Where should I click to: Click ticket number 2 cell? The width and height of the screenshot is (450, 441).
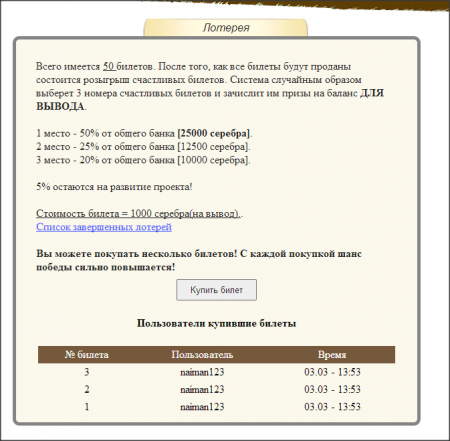[x=87, y=389]
